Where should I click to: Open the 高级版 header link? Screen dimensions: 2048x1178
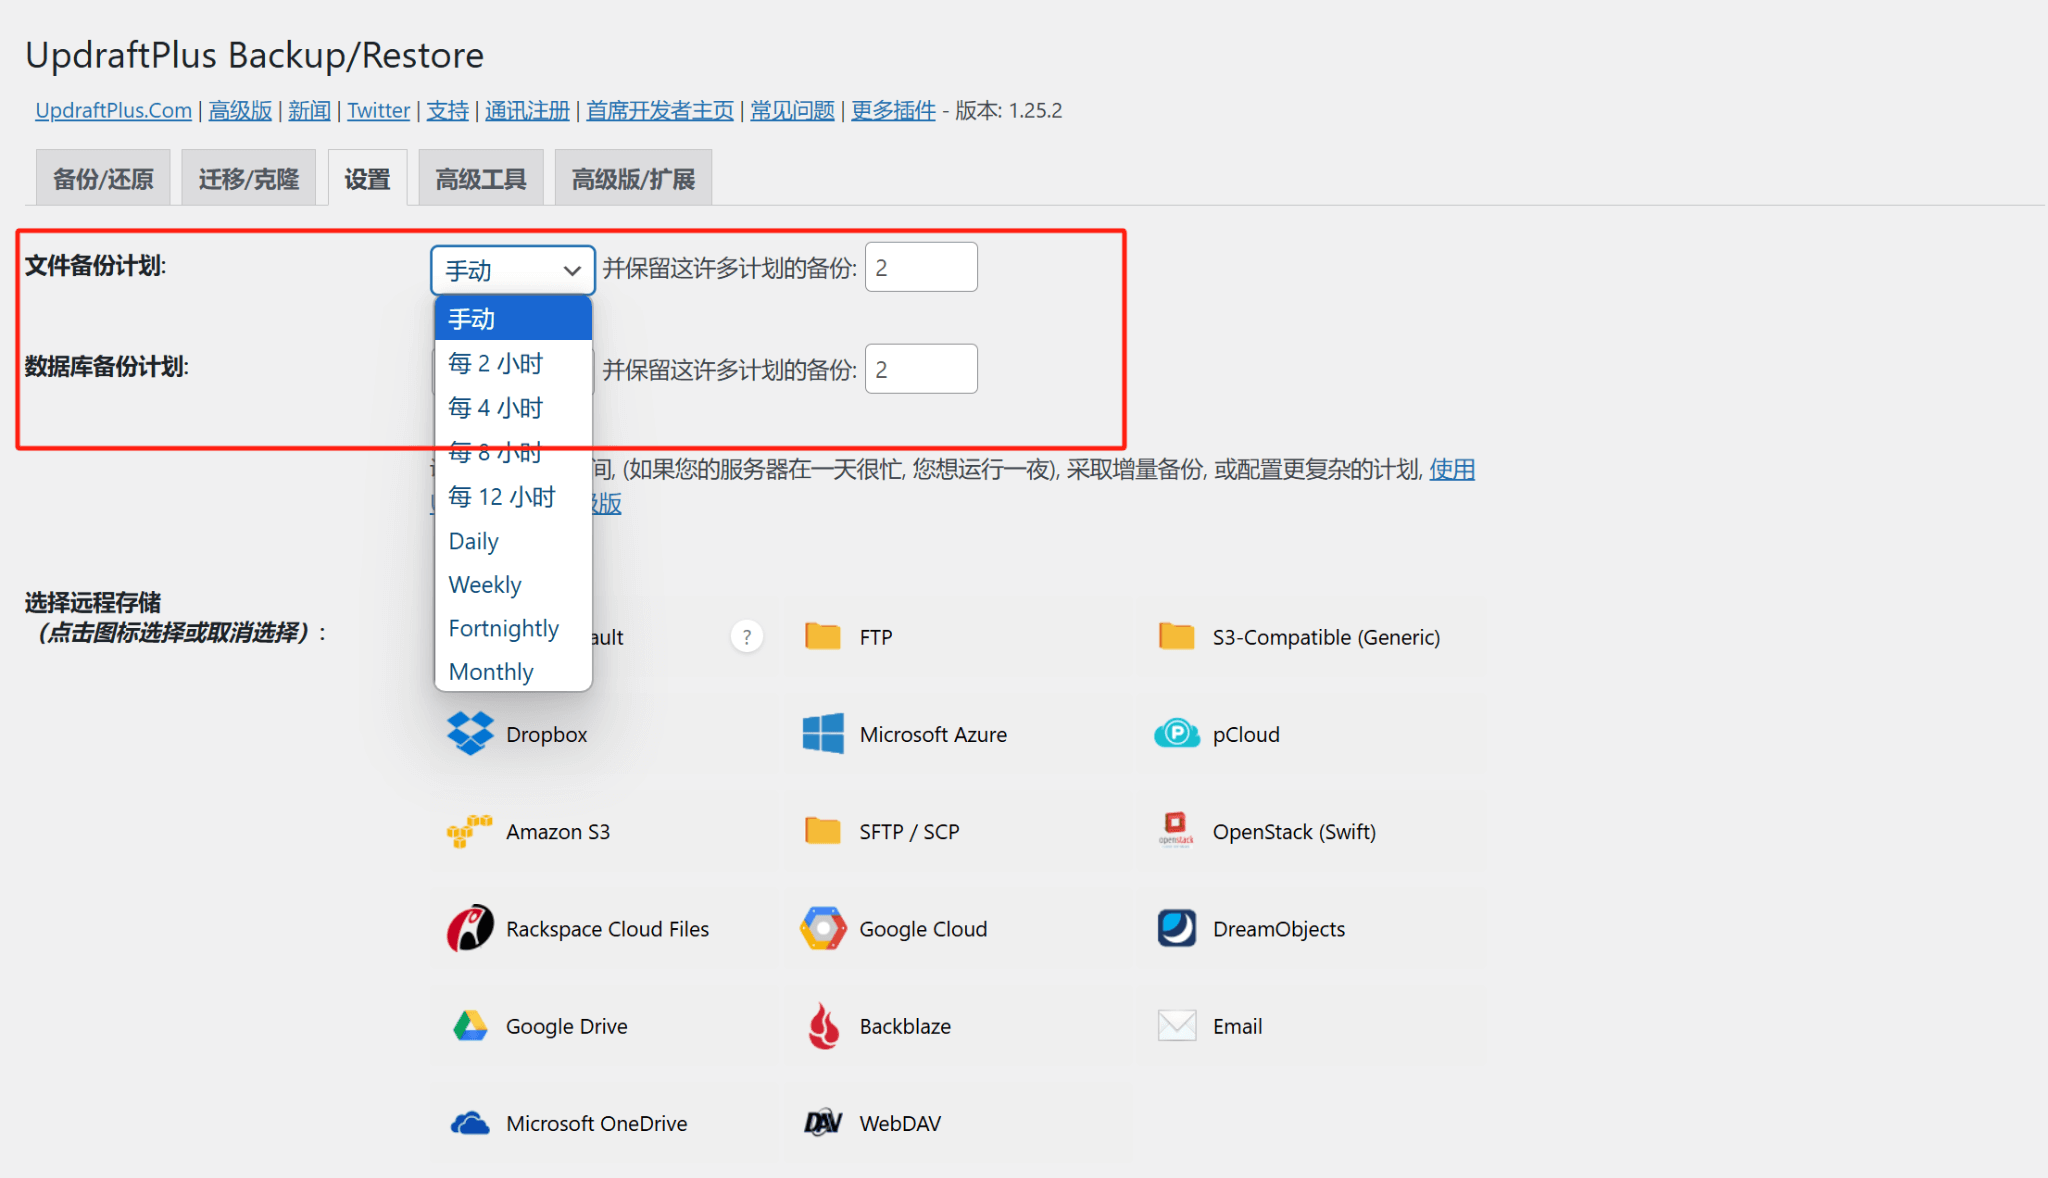tap(240, 110)
